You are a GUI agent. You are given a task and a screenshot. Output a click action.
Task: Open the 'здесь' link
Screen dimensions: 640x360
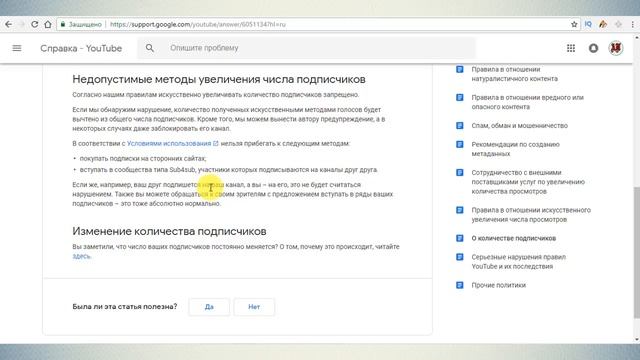tap(82, 256)
